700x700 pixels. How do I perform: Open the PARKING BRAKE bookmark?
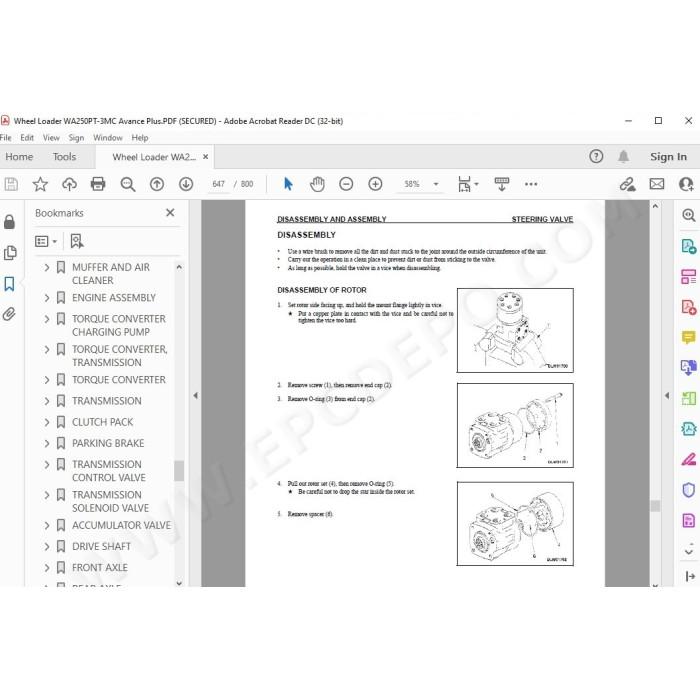coord(108,443)
